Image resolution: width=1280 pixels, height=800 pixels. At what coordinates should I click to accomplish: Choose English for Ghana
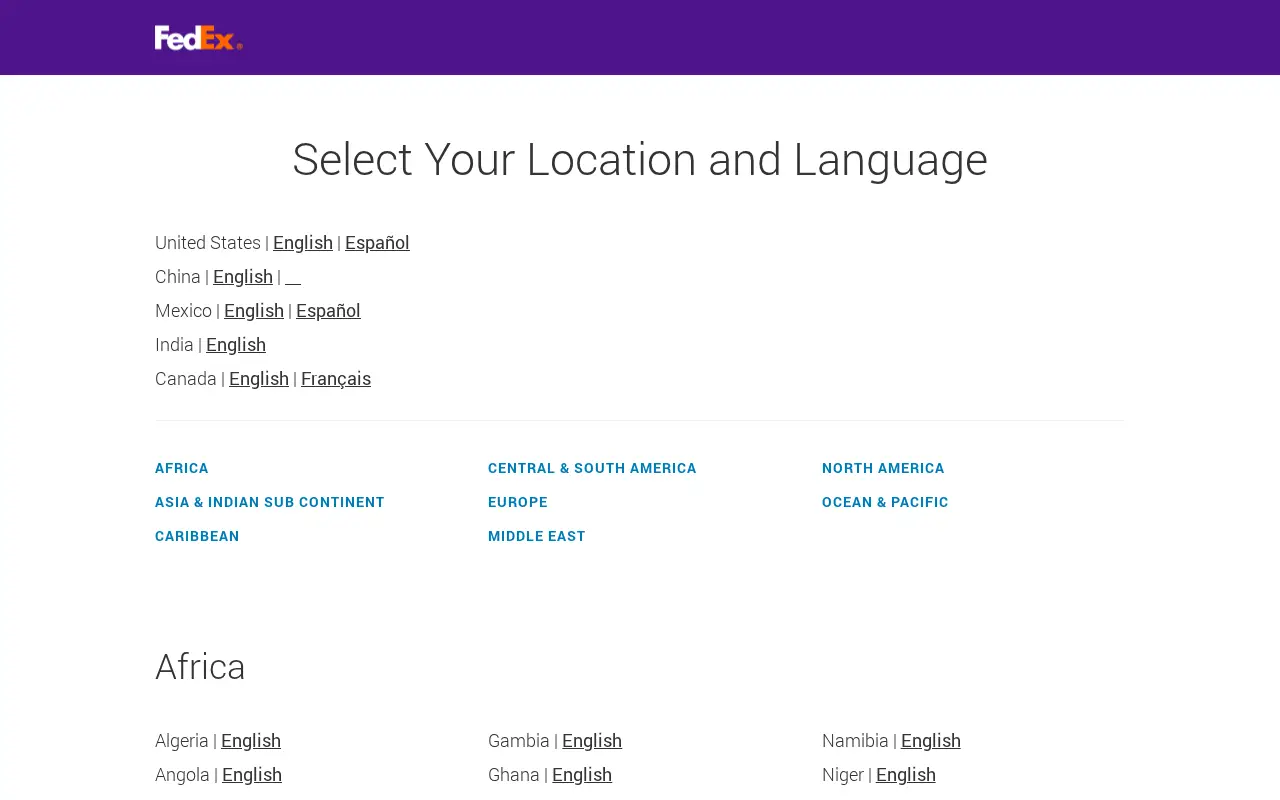(582, 774)
